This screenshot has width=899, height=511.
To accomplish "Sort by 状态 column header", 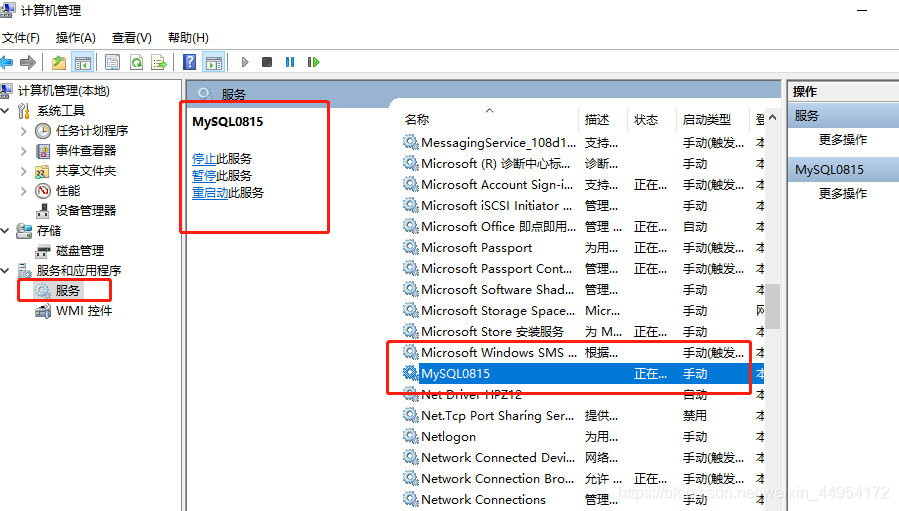I will (646, 119).
